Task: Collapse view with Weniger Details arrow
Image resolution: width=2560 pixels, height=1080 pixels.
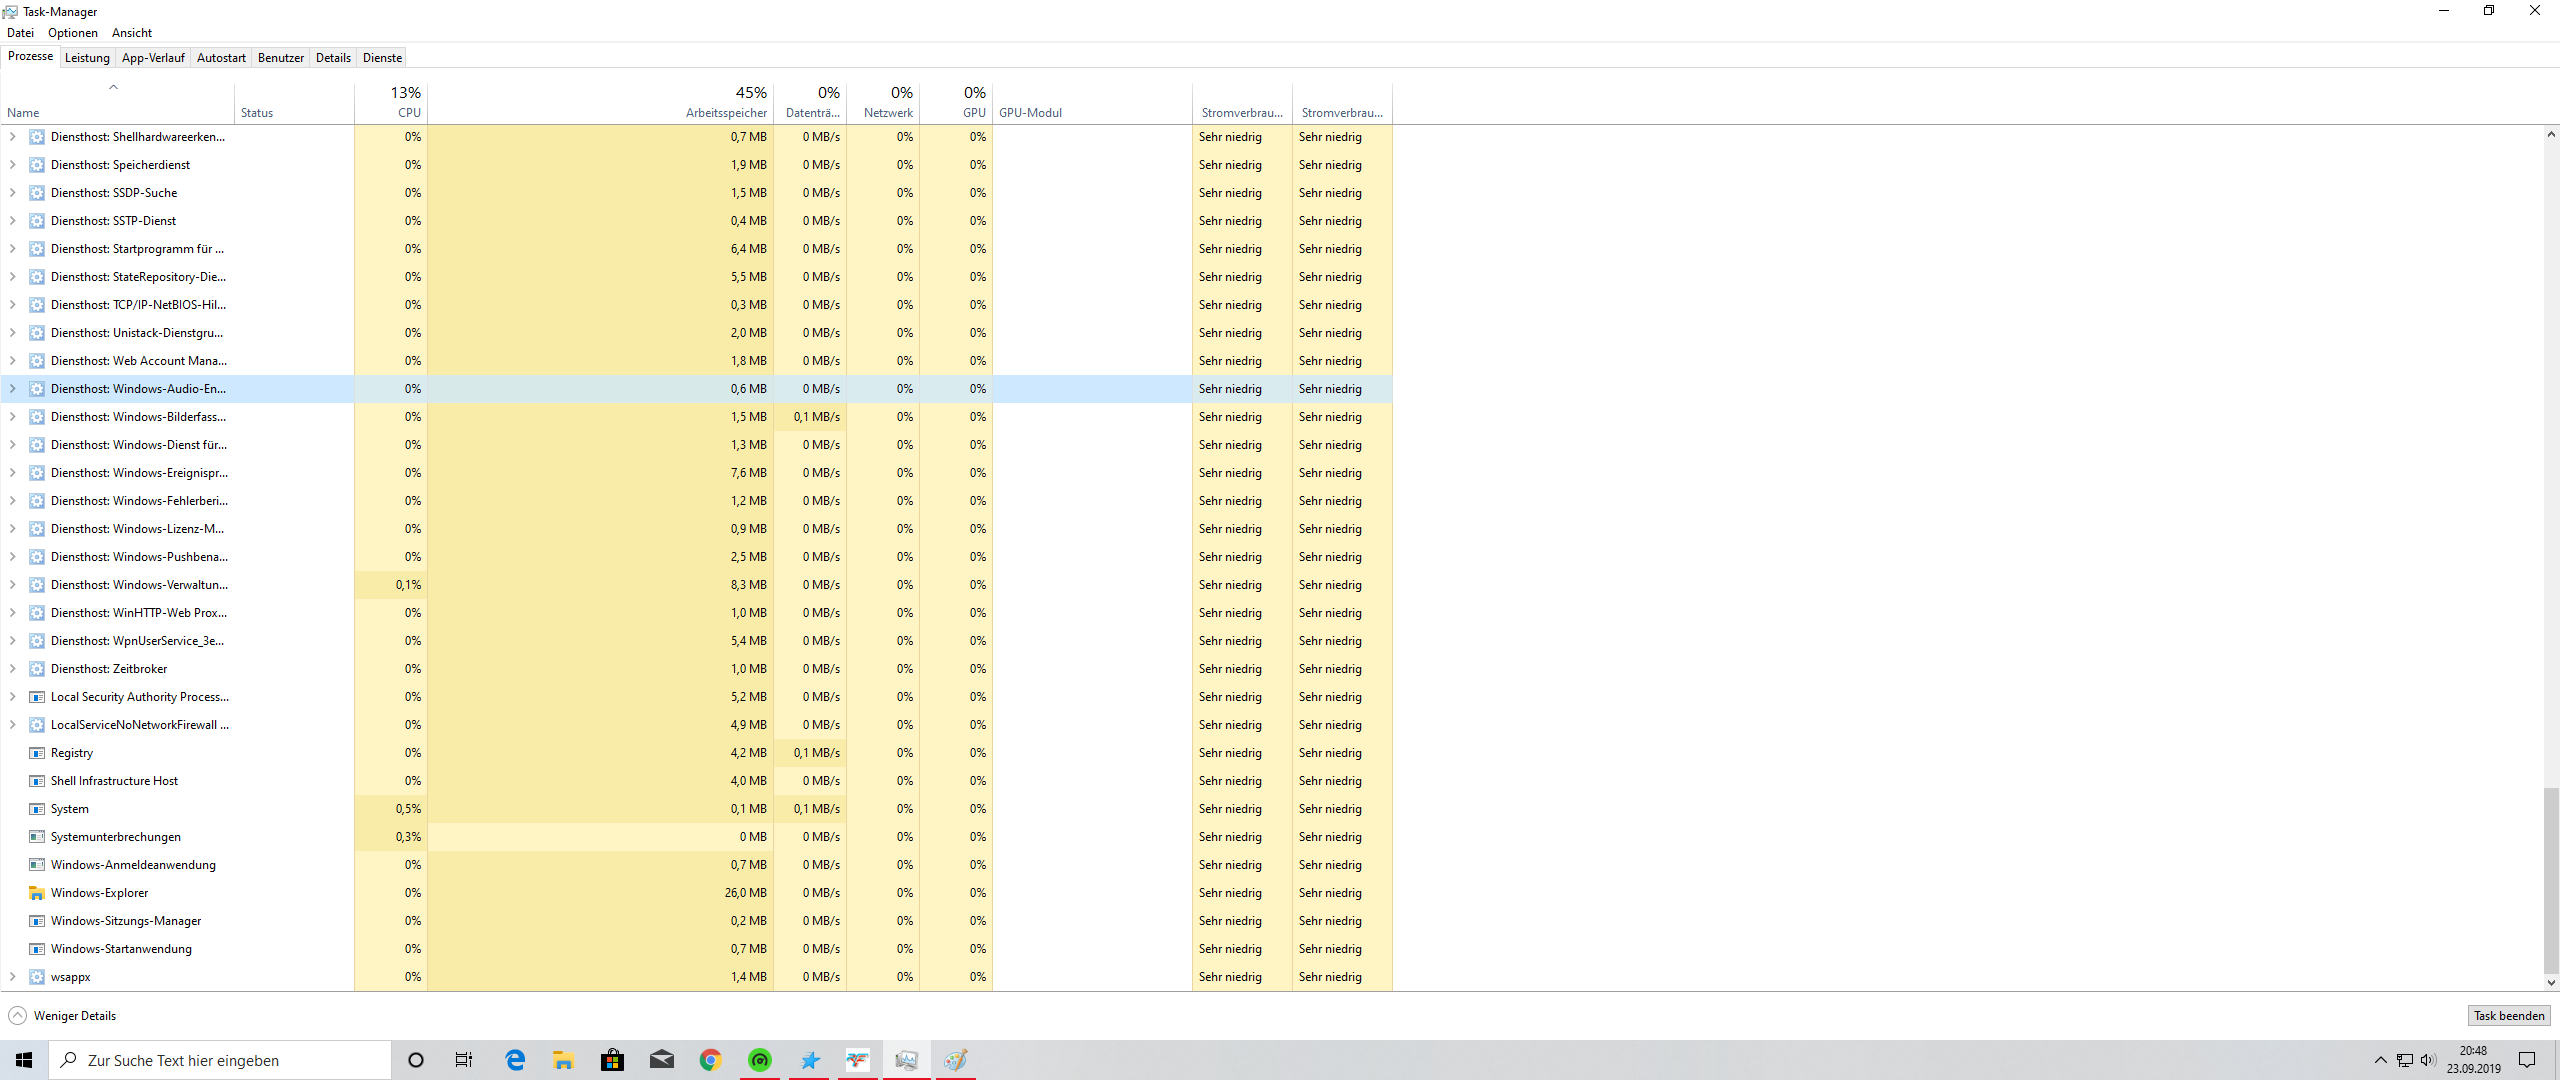Action: (x=18, y=1016)
